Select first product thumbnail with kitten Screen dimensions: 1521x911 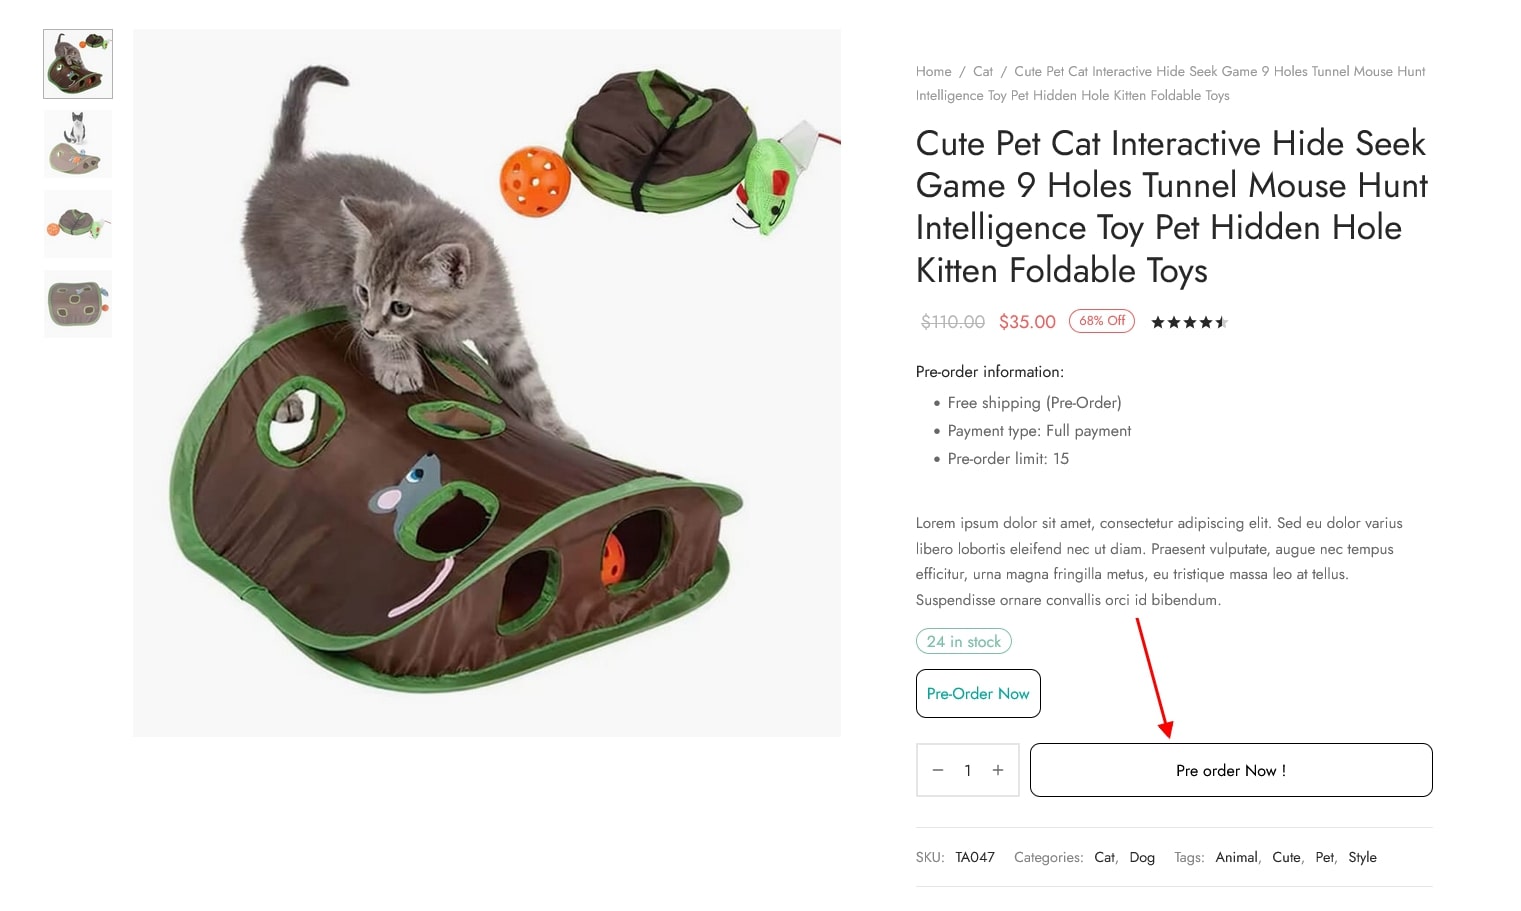click(78, 64)
